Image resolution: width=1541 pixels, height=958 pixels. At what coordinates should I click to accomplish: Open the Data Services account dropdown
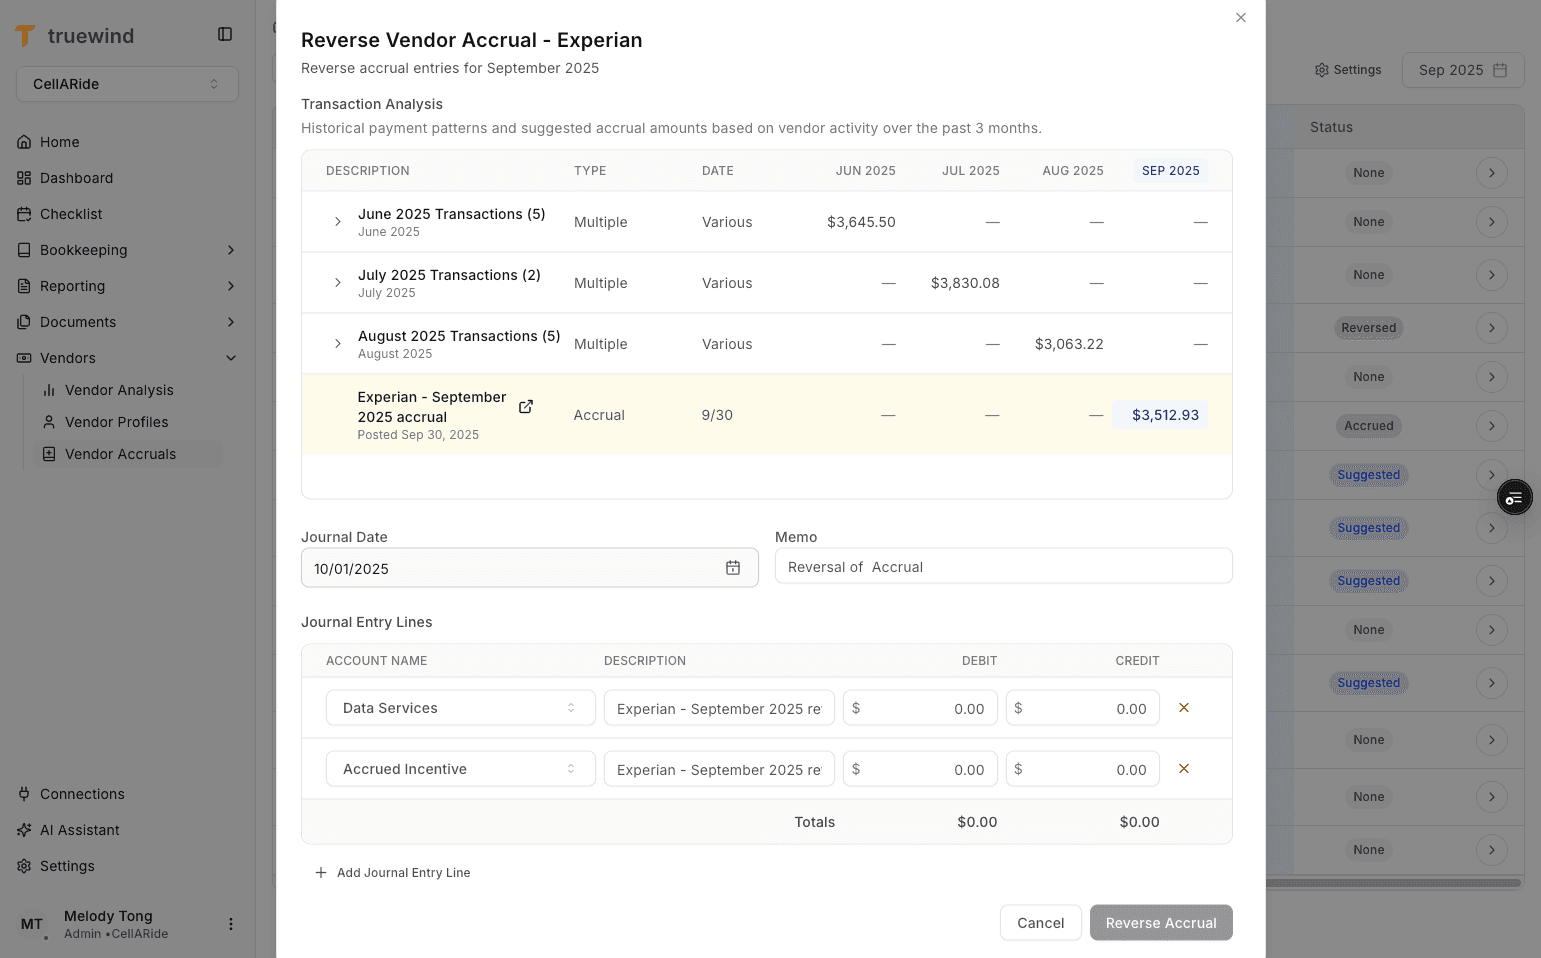tap(461, 708)
